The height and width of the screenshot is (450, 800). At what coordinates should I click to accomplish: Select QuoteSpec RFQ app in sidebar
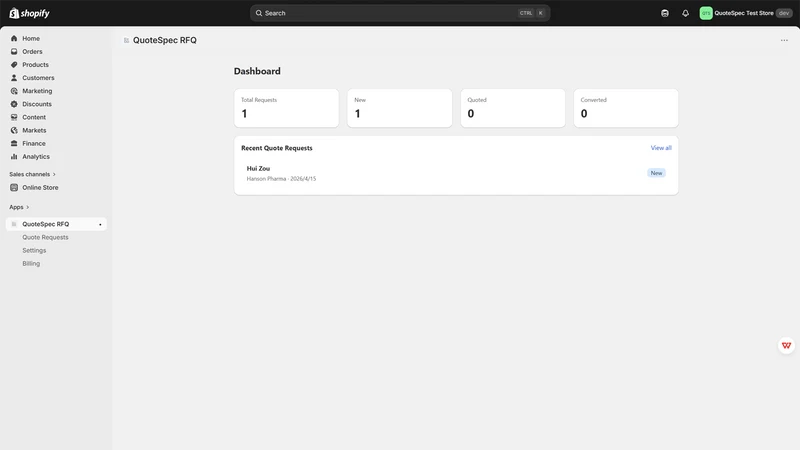(56, 224)
